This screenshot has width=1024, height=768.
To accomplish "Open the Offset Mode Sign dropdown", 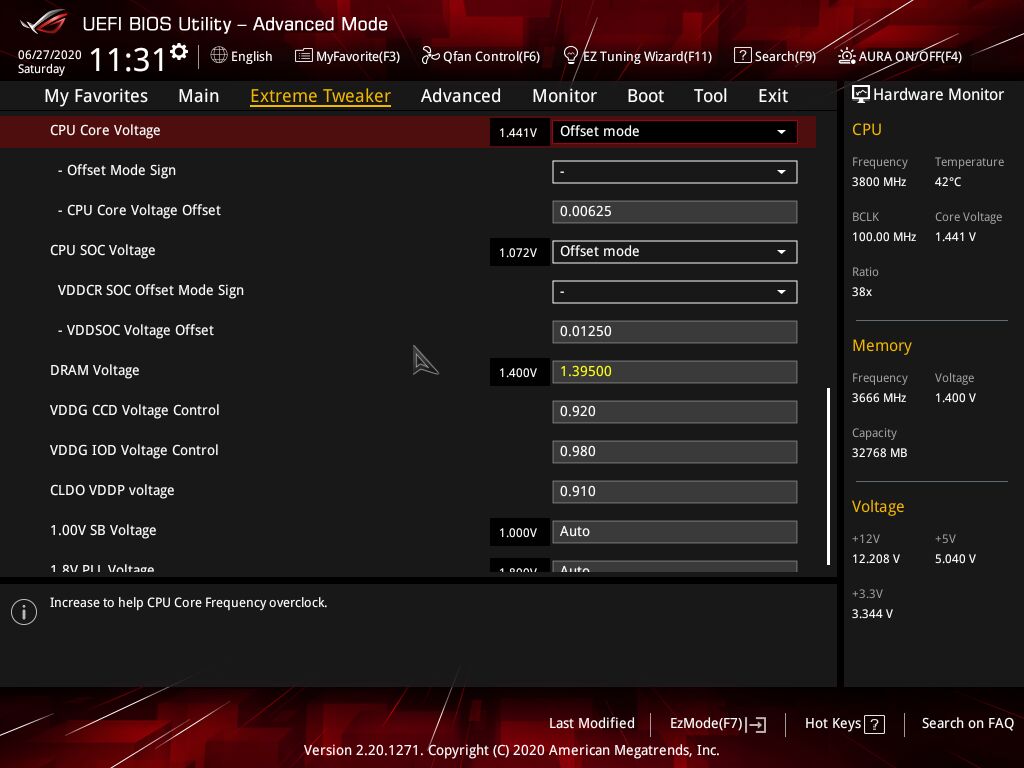I will point(674,172).
